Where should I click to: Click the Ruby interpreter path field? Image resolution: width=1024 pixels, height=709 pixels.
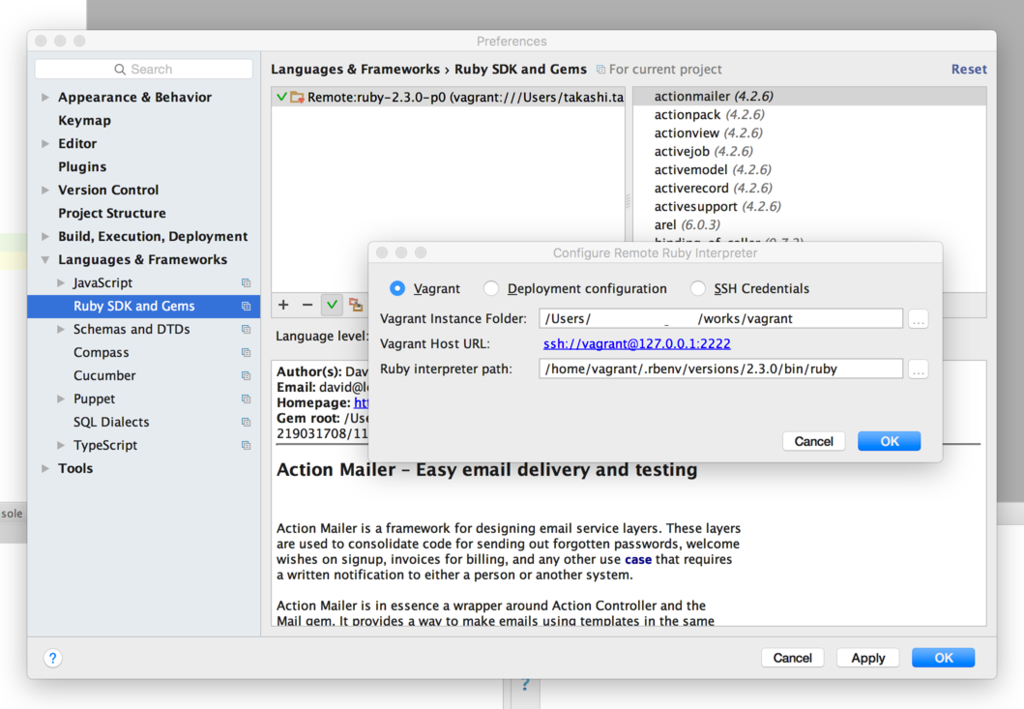pyautogui.click(x=721, y=369)
